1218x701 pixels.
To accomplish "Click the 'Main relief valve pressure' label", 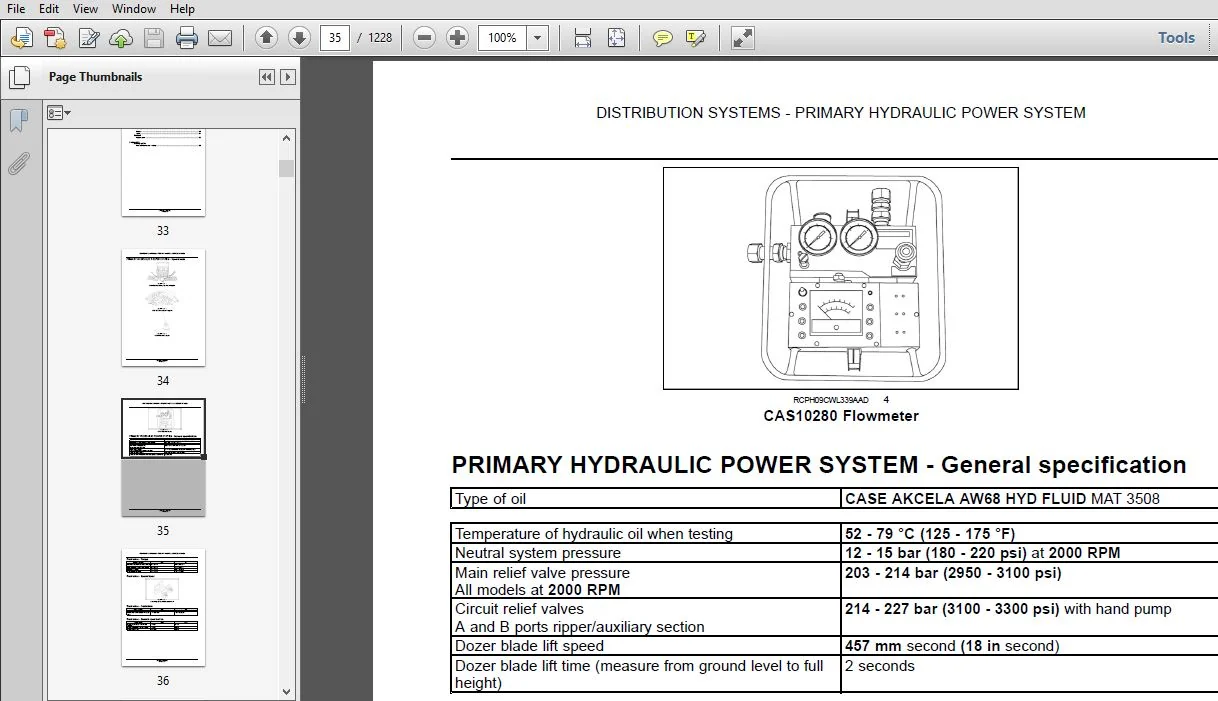I will tap(543, 573).
